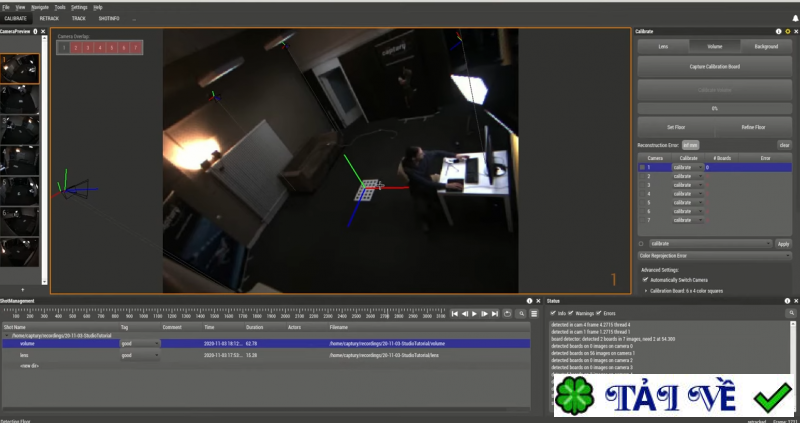Screen dimensions: 800x423
Task: Click the Capture Calibration Board button
Action: point(715,66)
